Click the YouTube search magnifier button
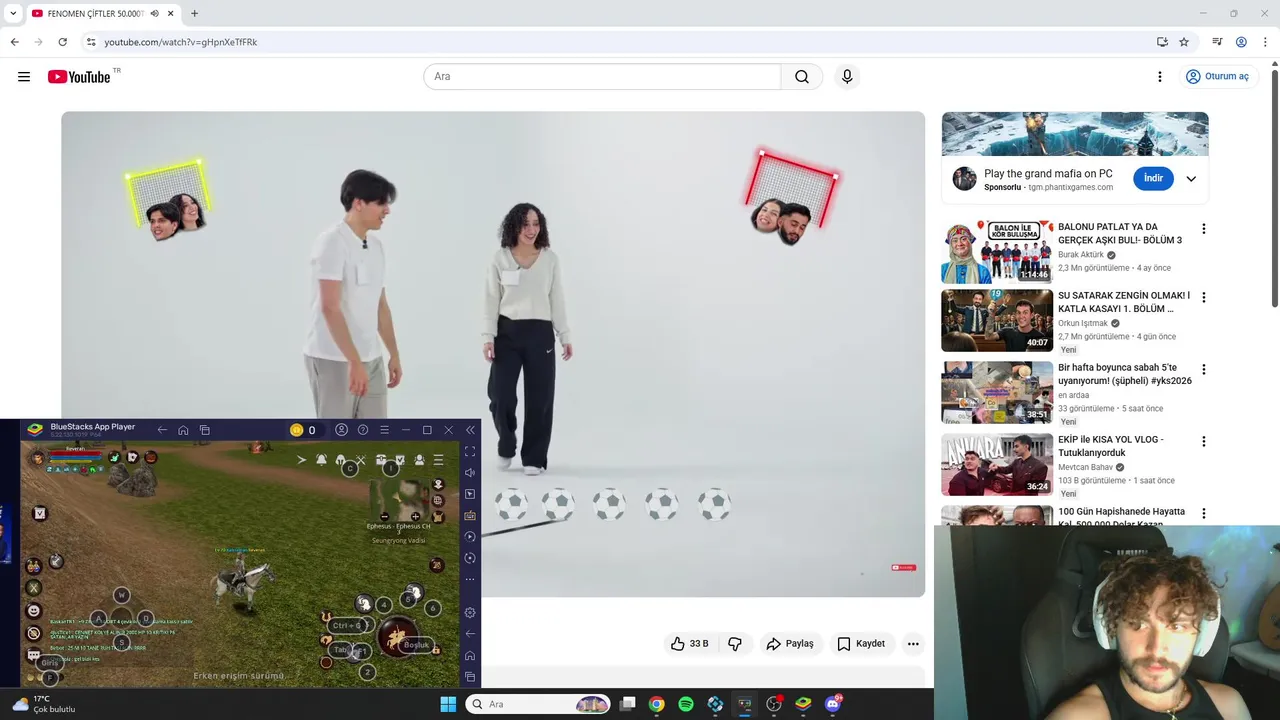The width and height of the screenshot is (1280, 720). click(802, 77)
